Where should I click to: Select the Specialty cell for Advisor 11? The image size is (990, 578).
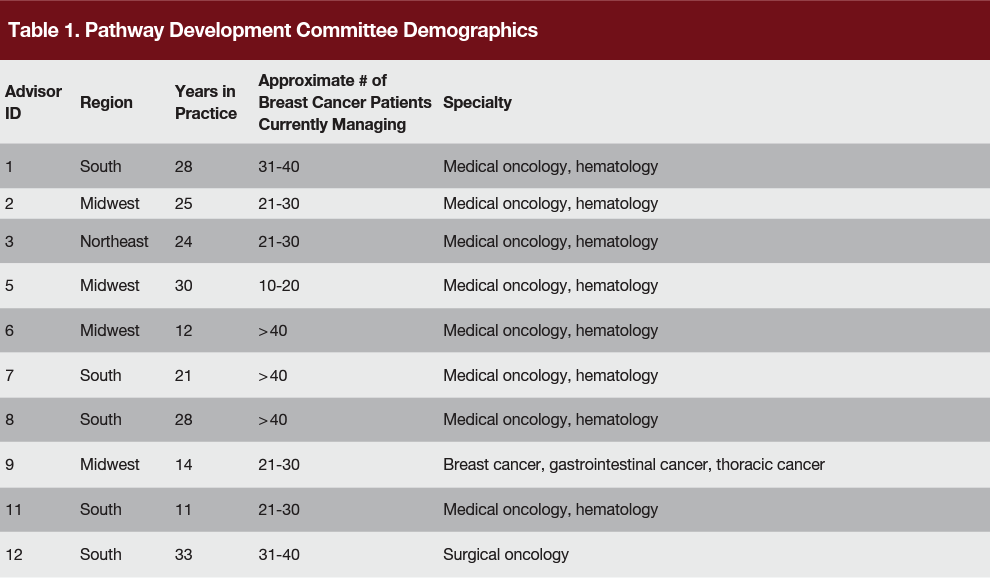(550, 510)
